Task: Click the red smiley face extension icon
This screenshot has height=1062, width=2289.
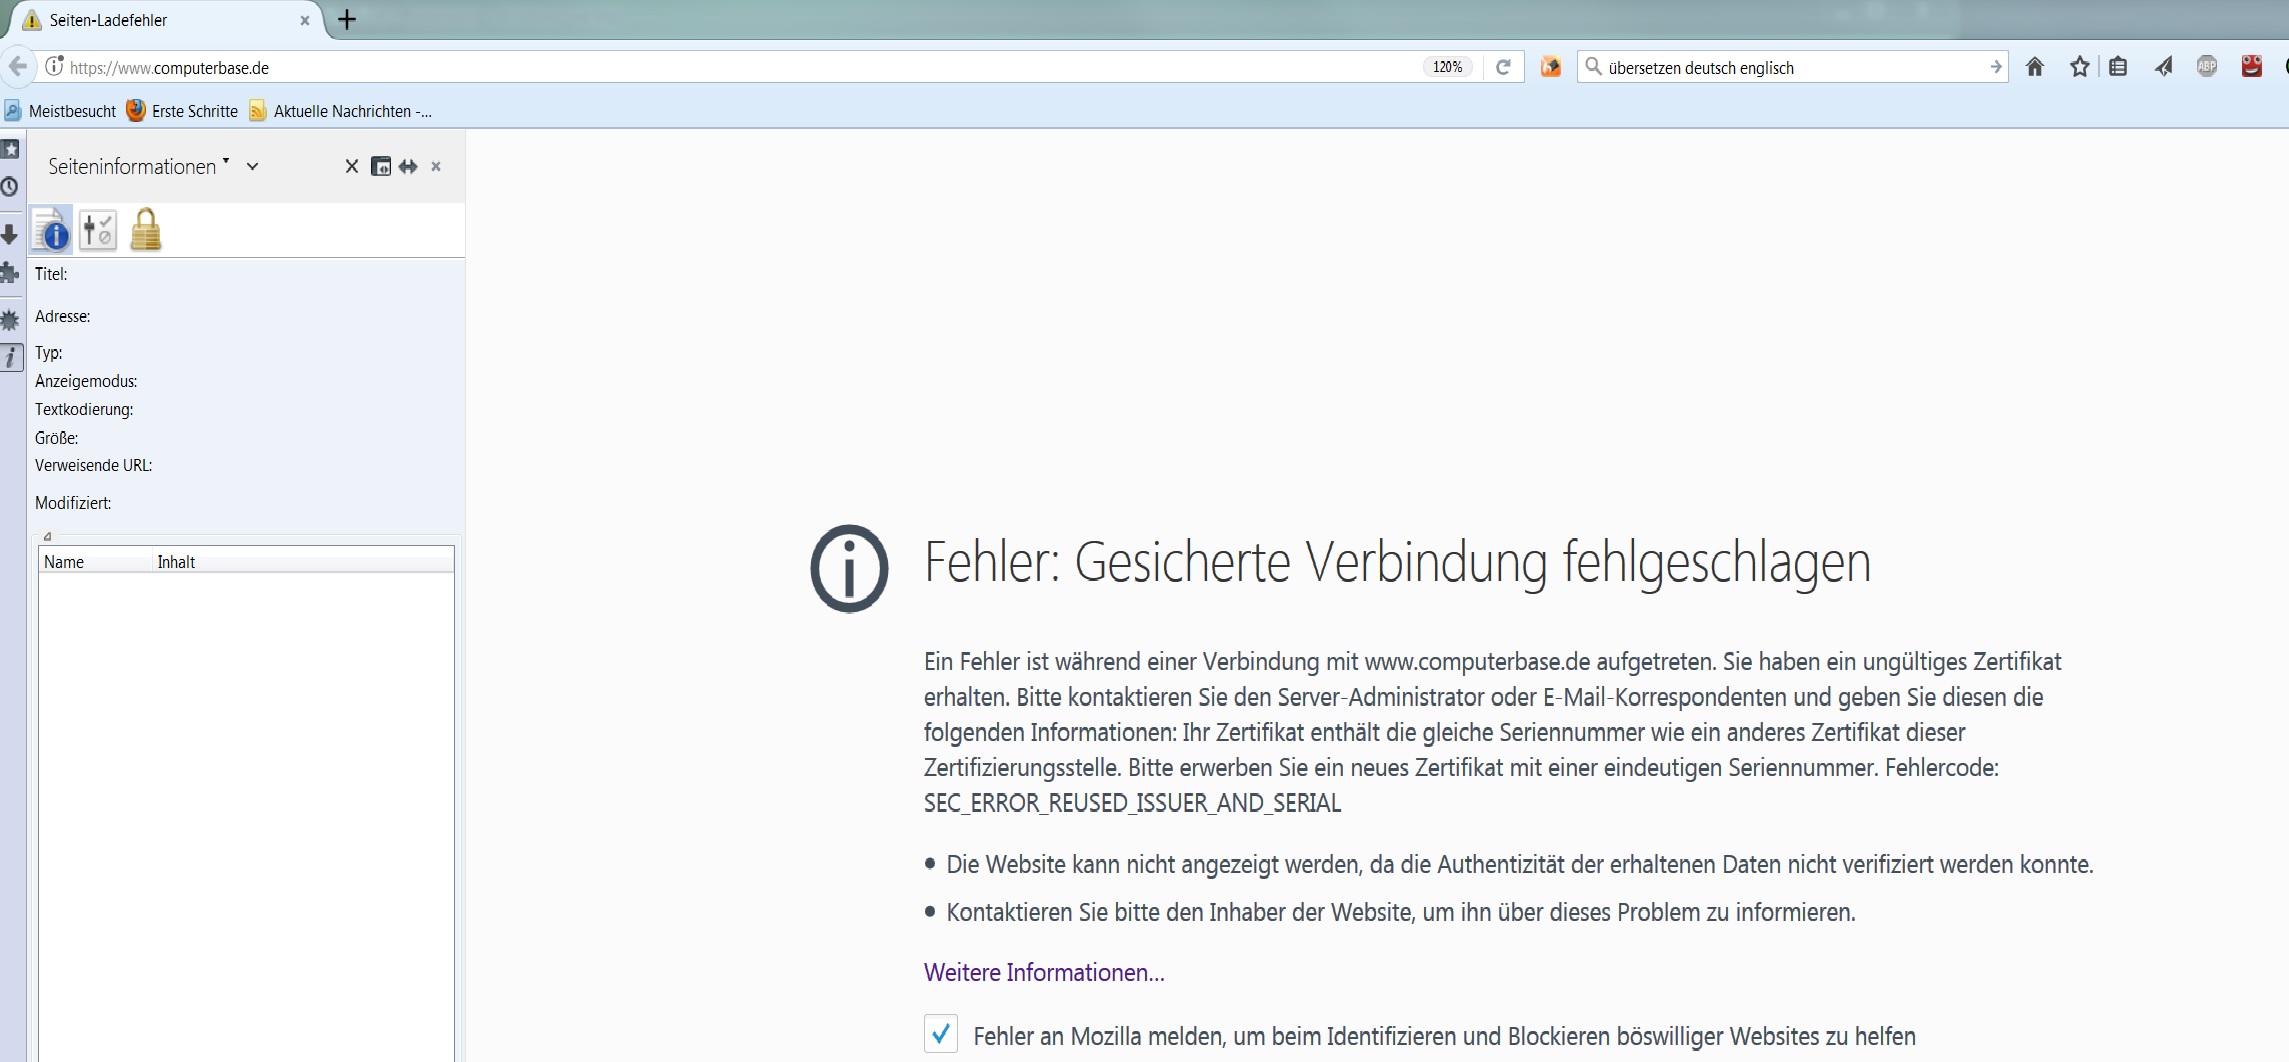Action: pos(2252,67)
